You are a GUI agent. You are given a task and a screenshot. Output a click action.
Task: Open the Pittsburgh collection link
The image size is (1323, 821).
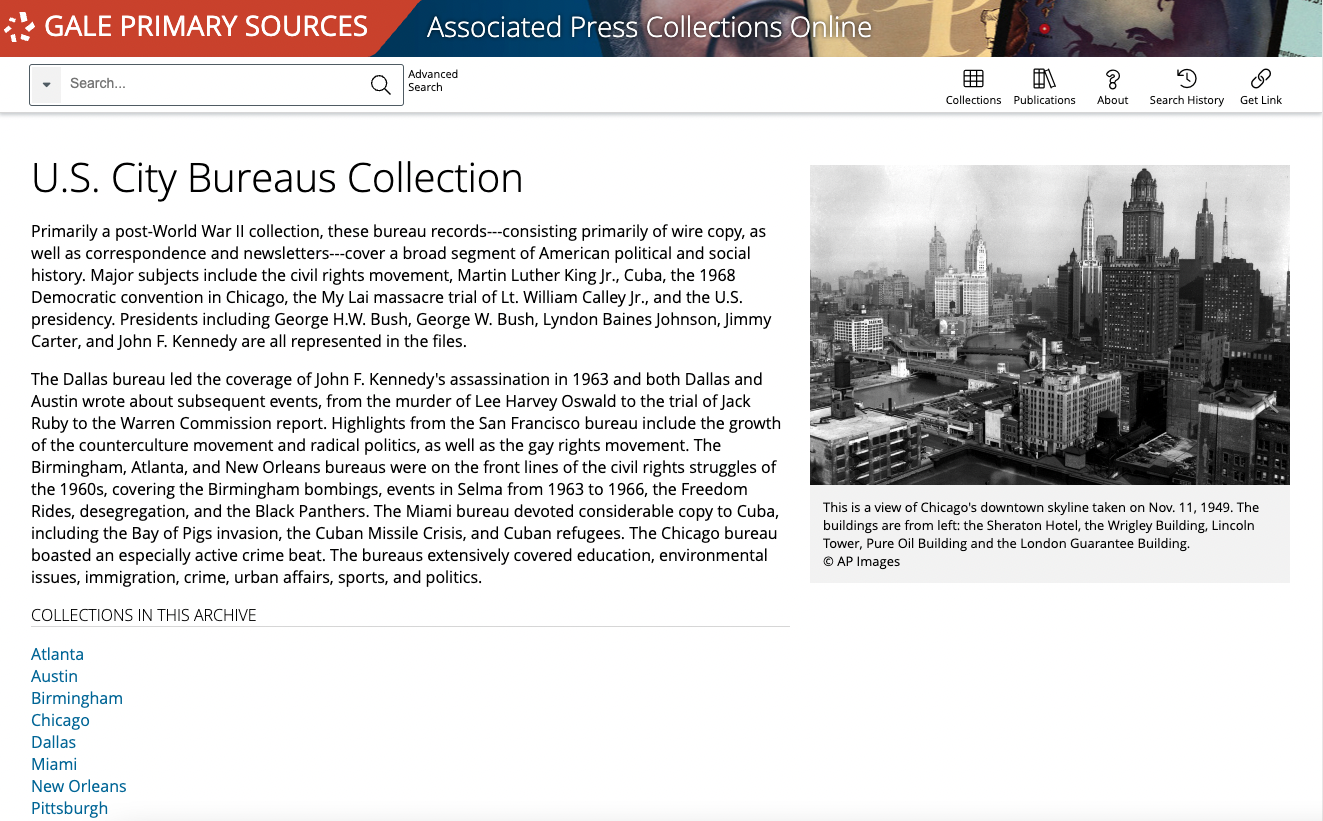[x=69, y=808]
